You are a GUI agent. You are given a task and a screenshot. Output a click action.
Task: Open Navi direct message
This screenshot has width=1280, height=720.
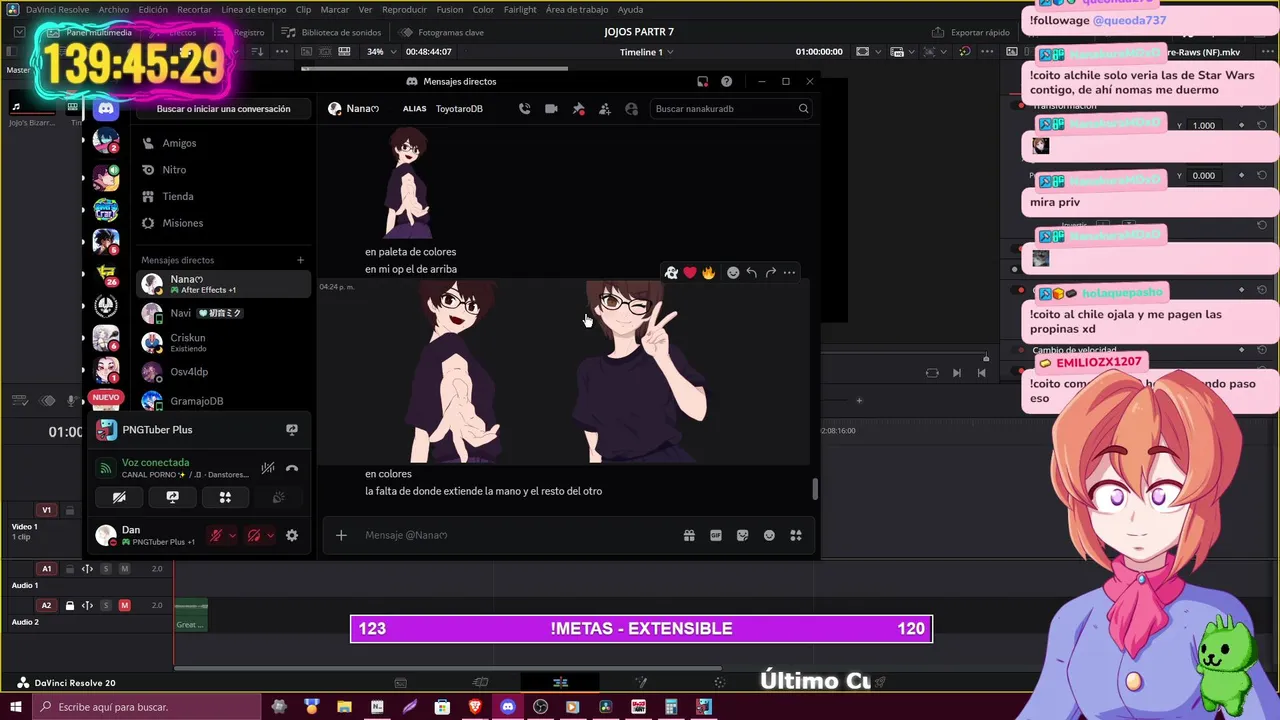coord(223,313)
